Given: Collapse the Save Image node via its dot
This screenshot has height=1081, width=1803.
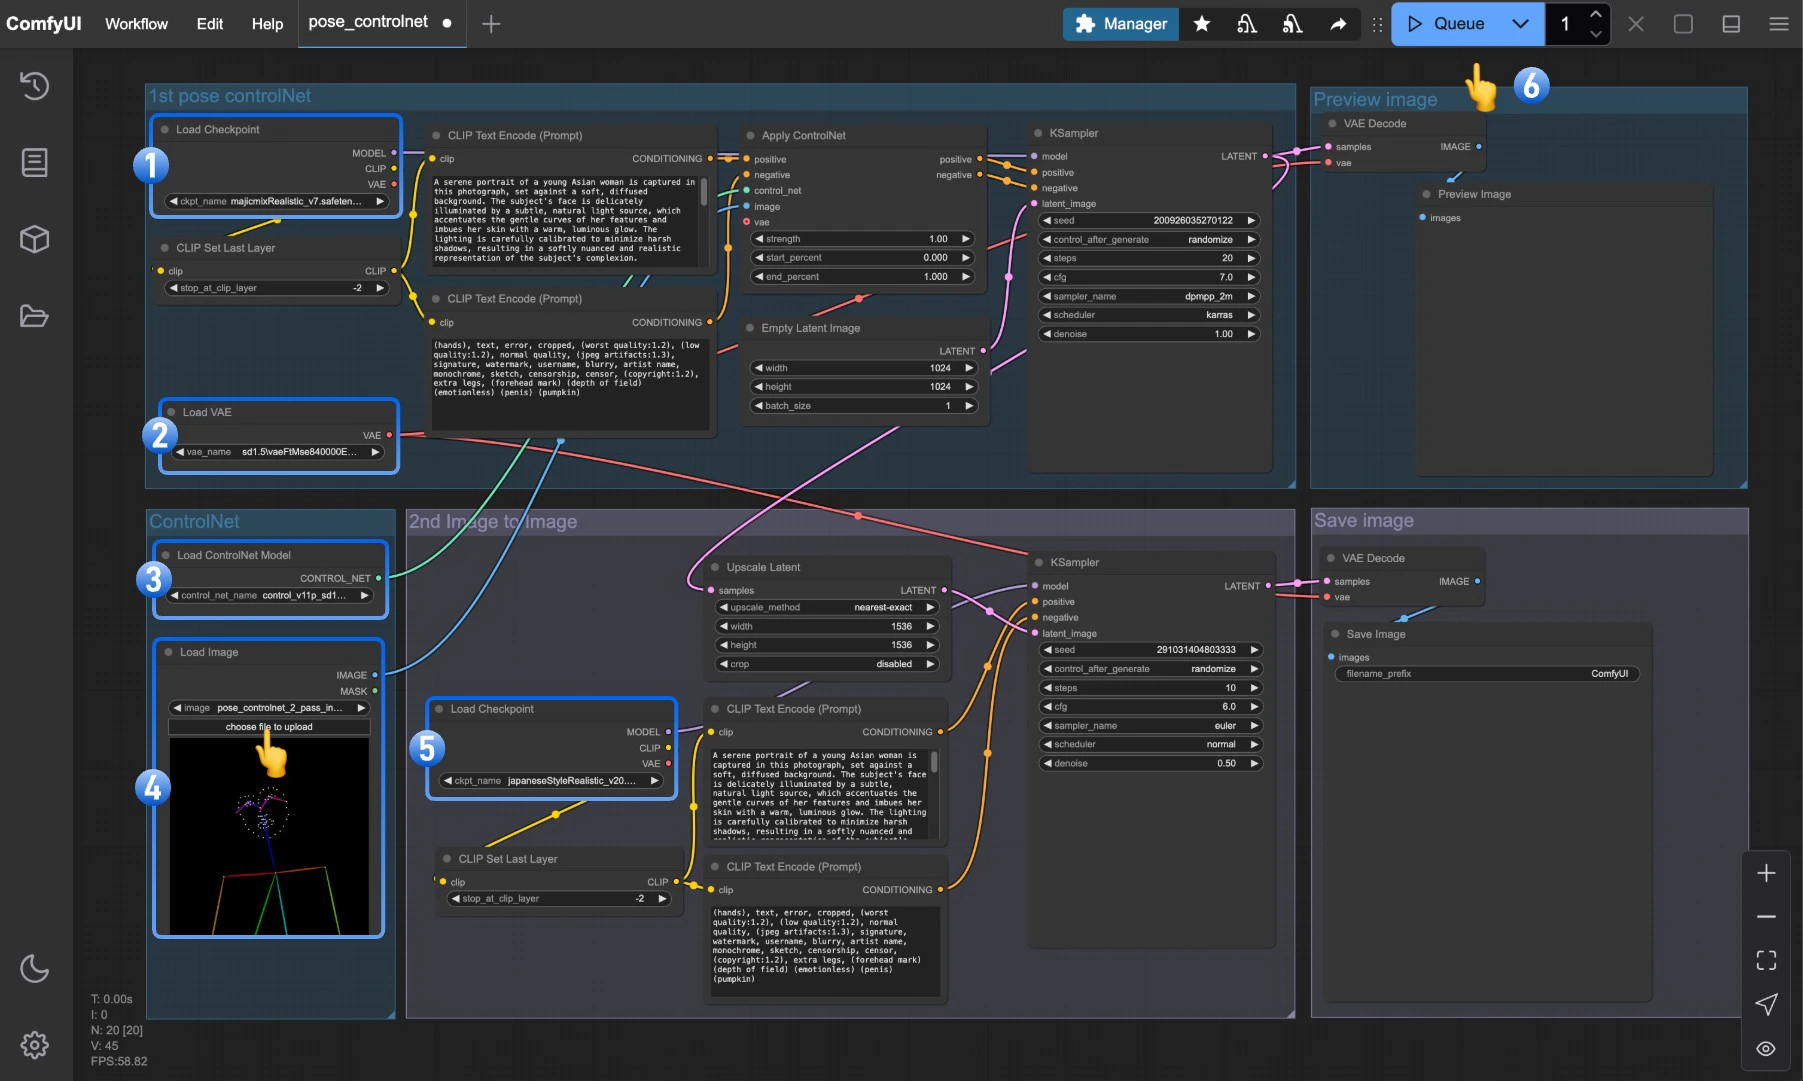Looking at the screenshot, I should 1335,633.
